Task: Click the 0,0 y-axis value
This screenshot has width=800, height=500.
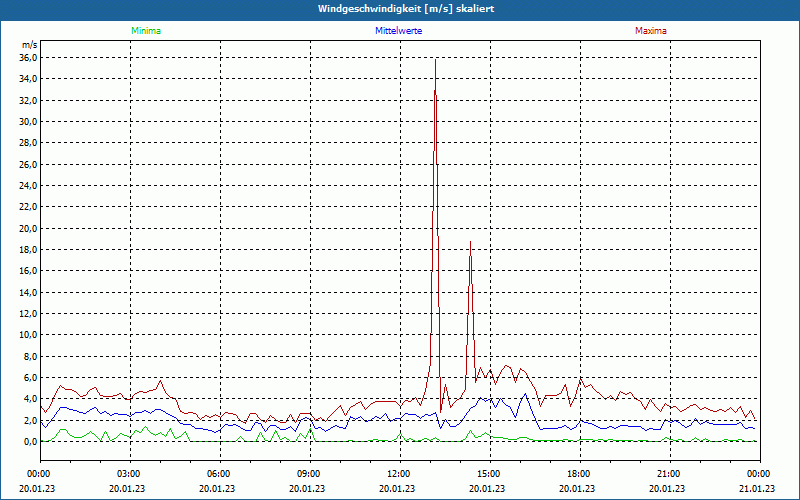Action: (x=30, y=441)
